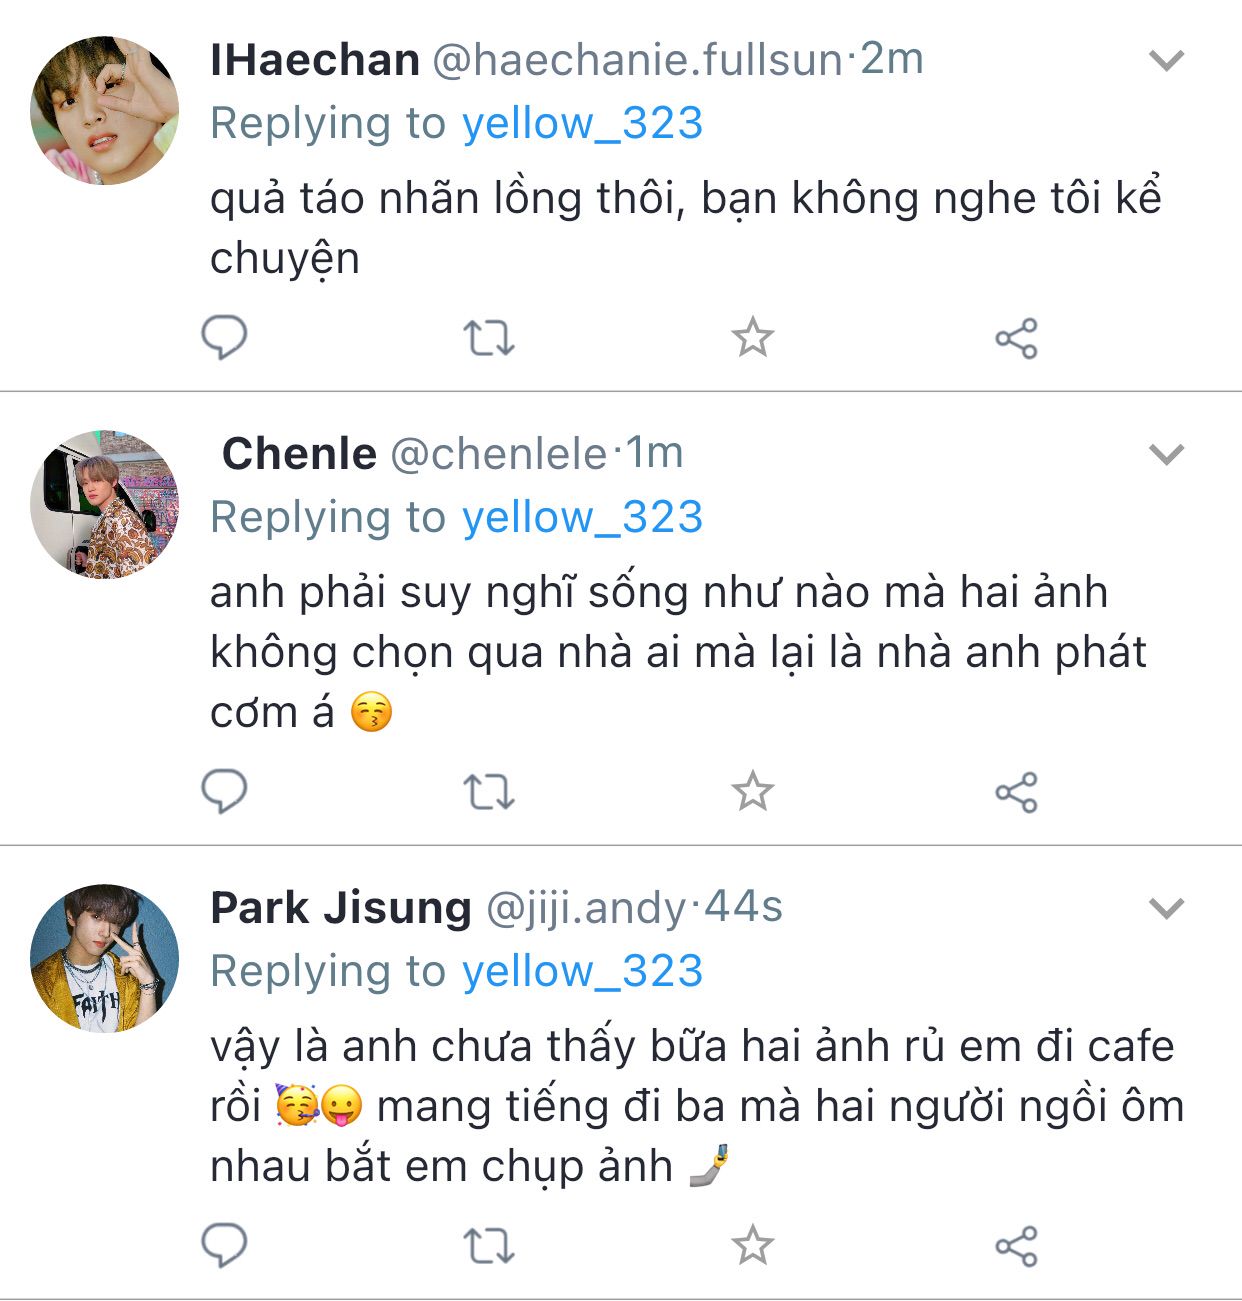Retweet Chenle's reply
This screenshot has height=1301, width=1242.
click(x=488, y=792)
